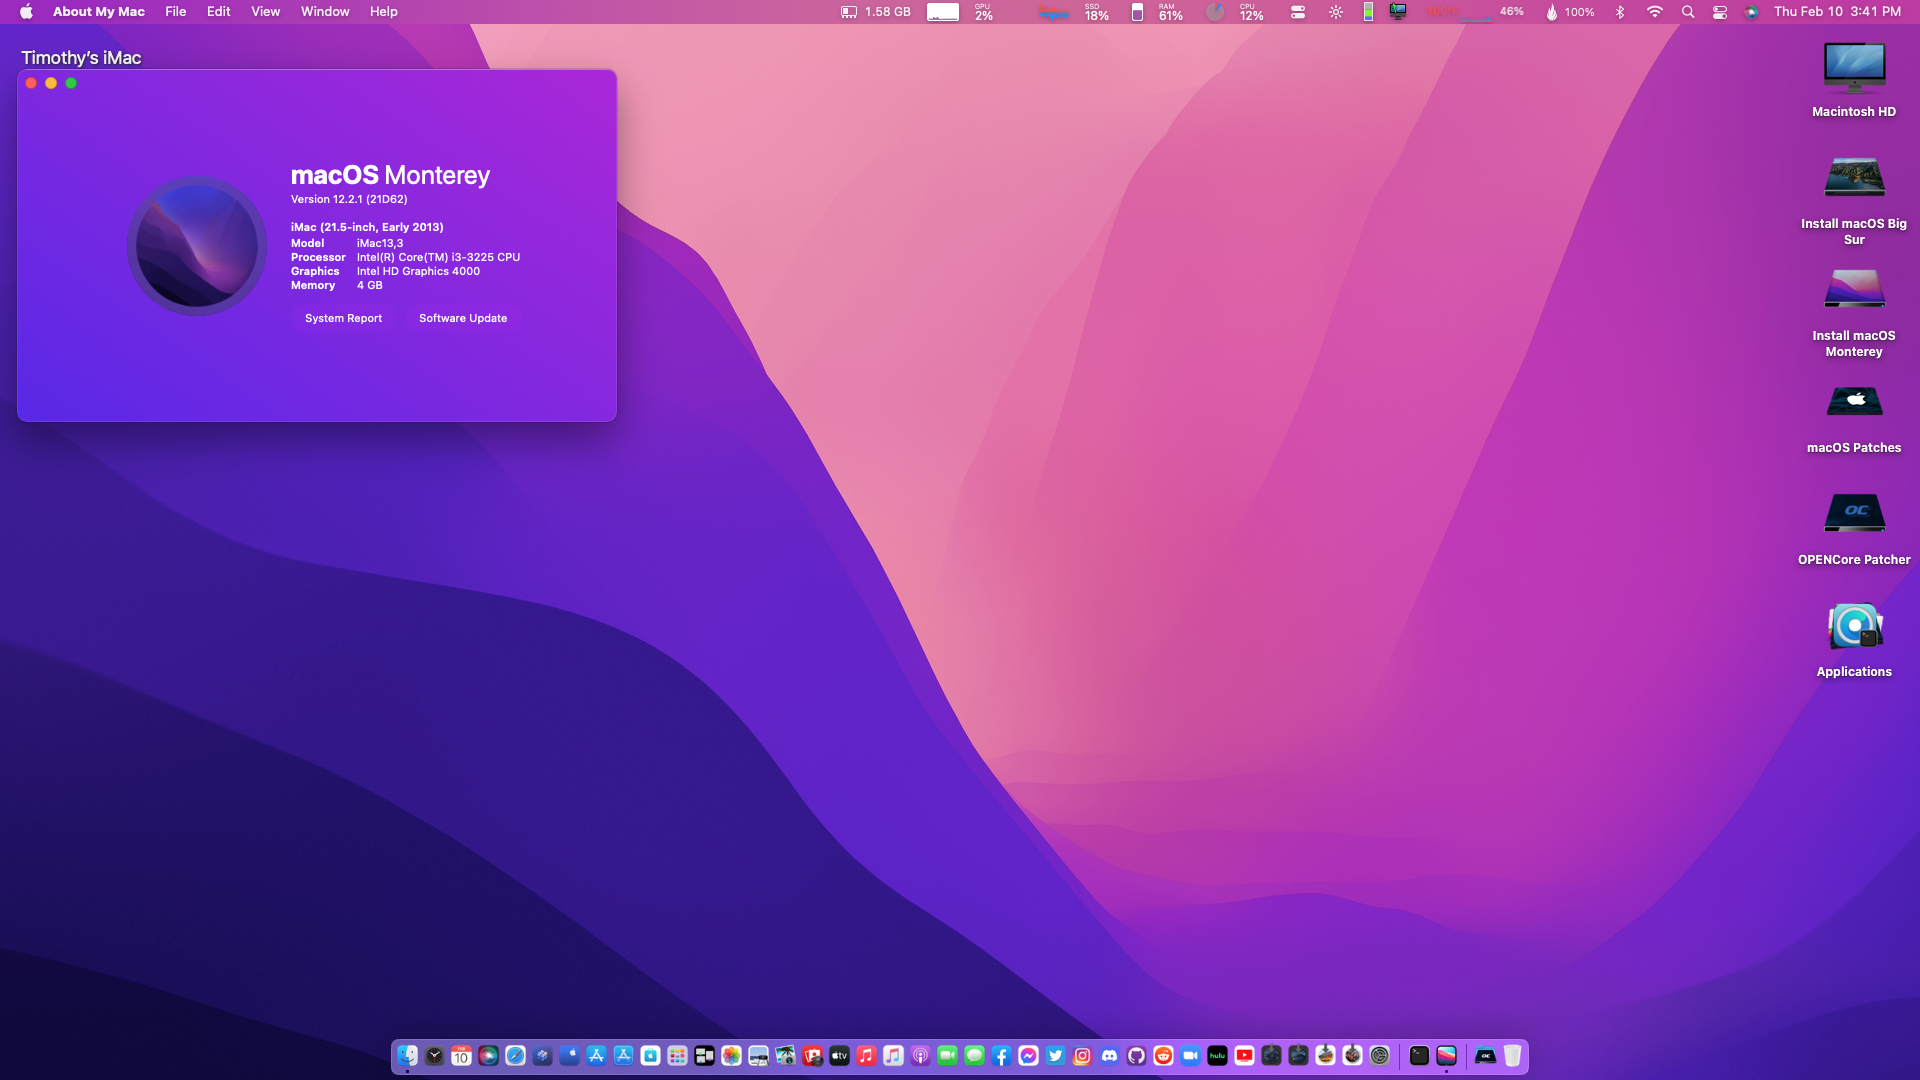Launch Apple TV from Dock
Viewport: 1920px width, 1080px height.
839,1055
